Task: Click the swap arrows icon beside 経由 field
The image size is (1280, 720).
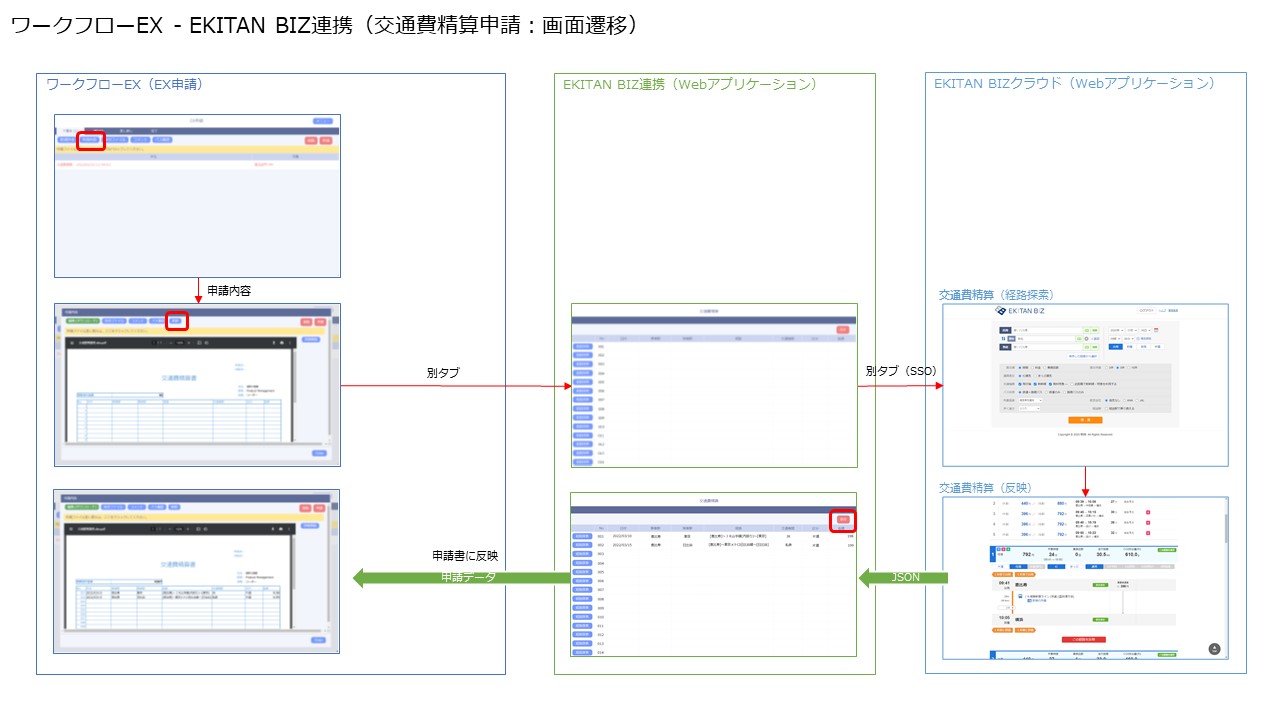Action: click(1003, 338)
